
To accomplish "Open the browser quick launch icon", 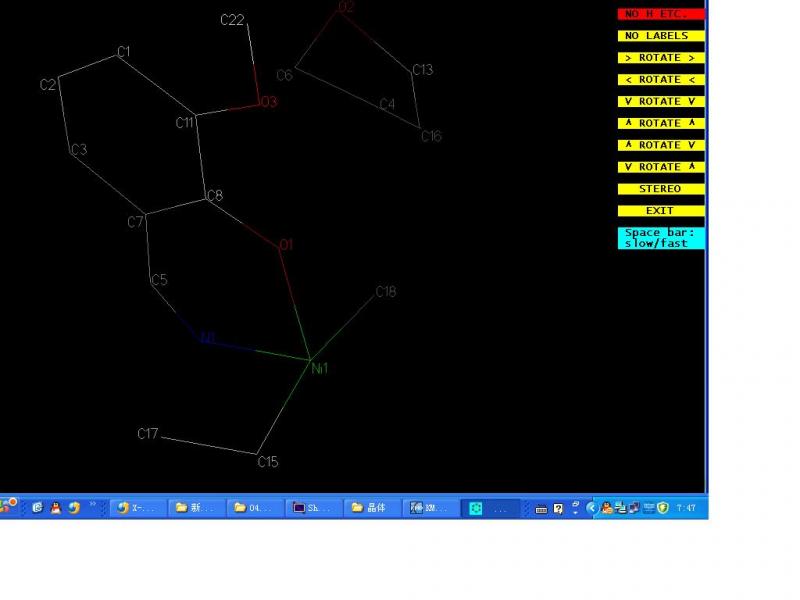I will coord(74,508).
